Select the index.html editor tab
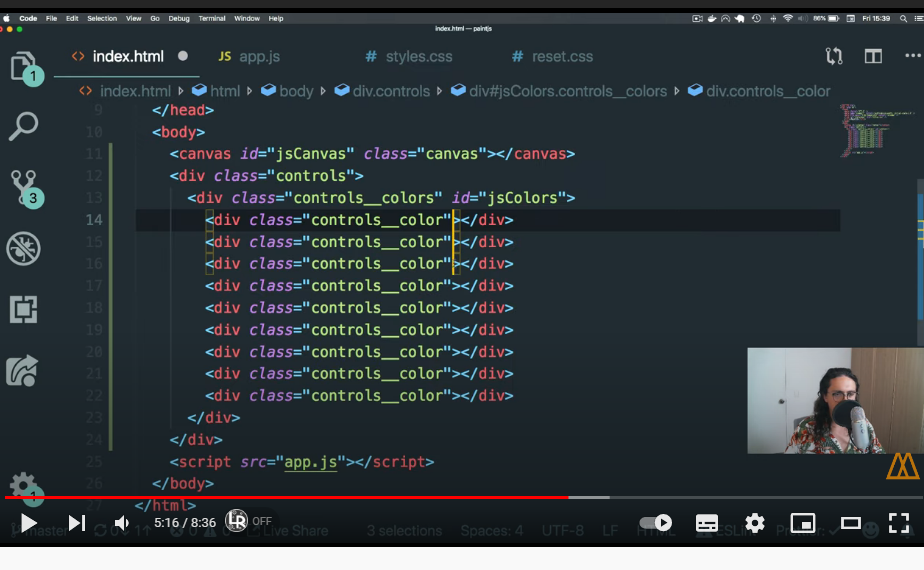Screen dimensions: 924x570 point(128,57)
